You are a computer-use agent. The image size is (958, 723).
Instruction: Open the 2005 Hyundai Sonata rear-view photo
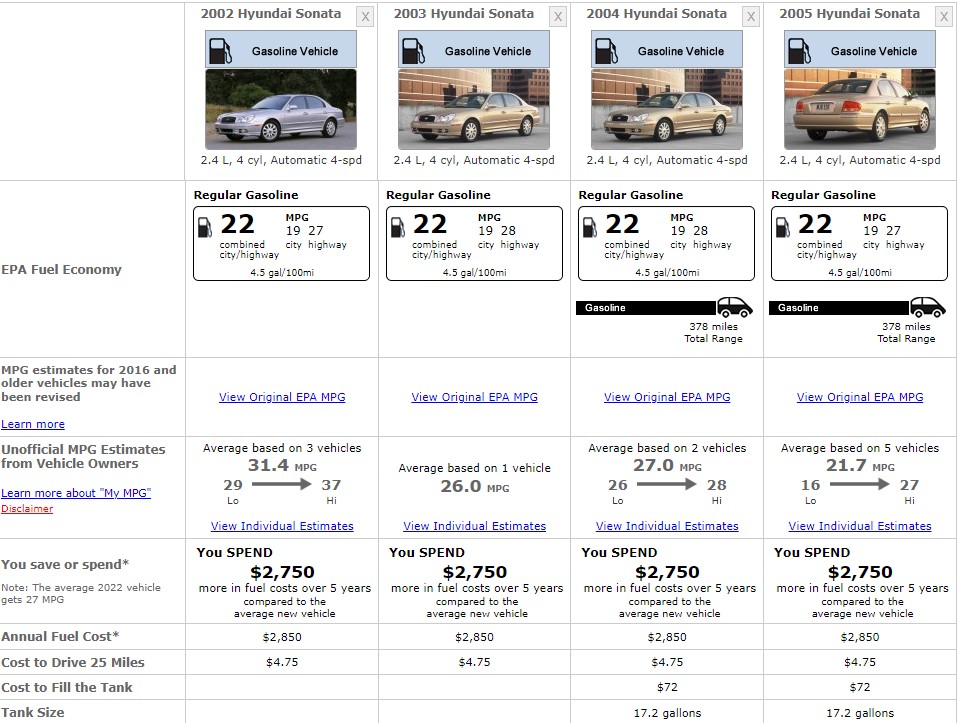click(x=860, y=109)
